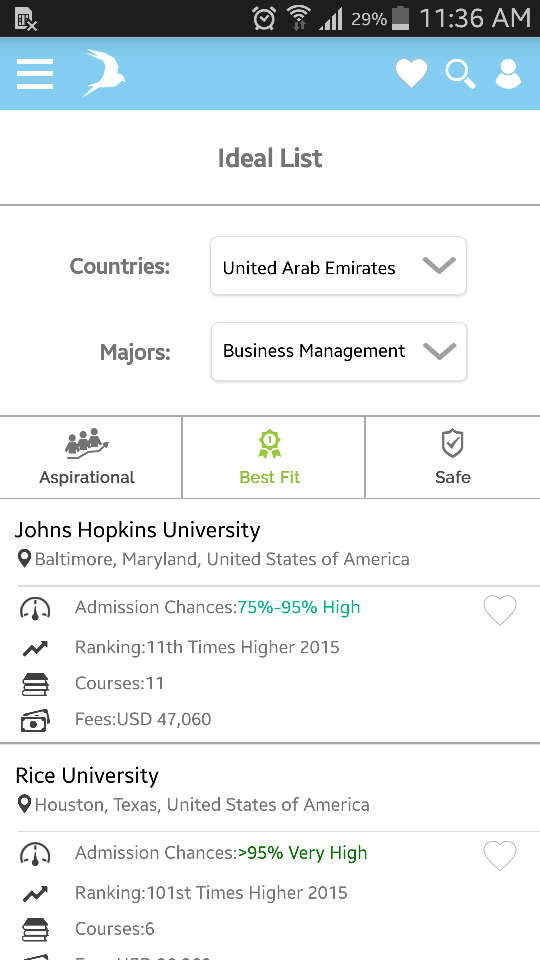Screen dimensions: 540x960
Task: Select 'Baltimore, Maryland, United States of America' text
Action: [222, 559]
